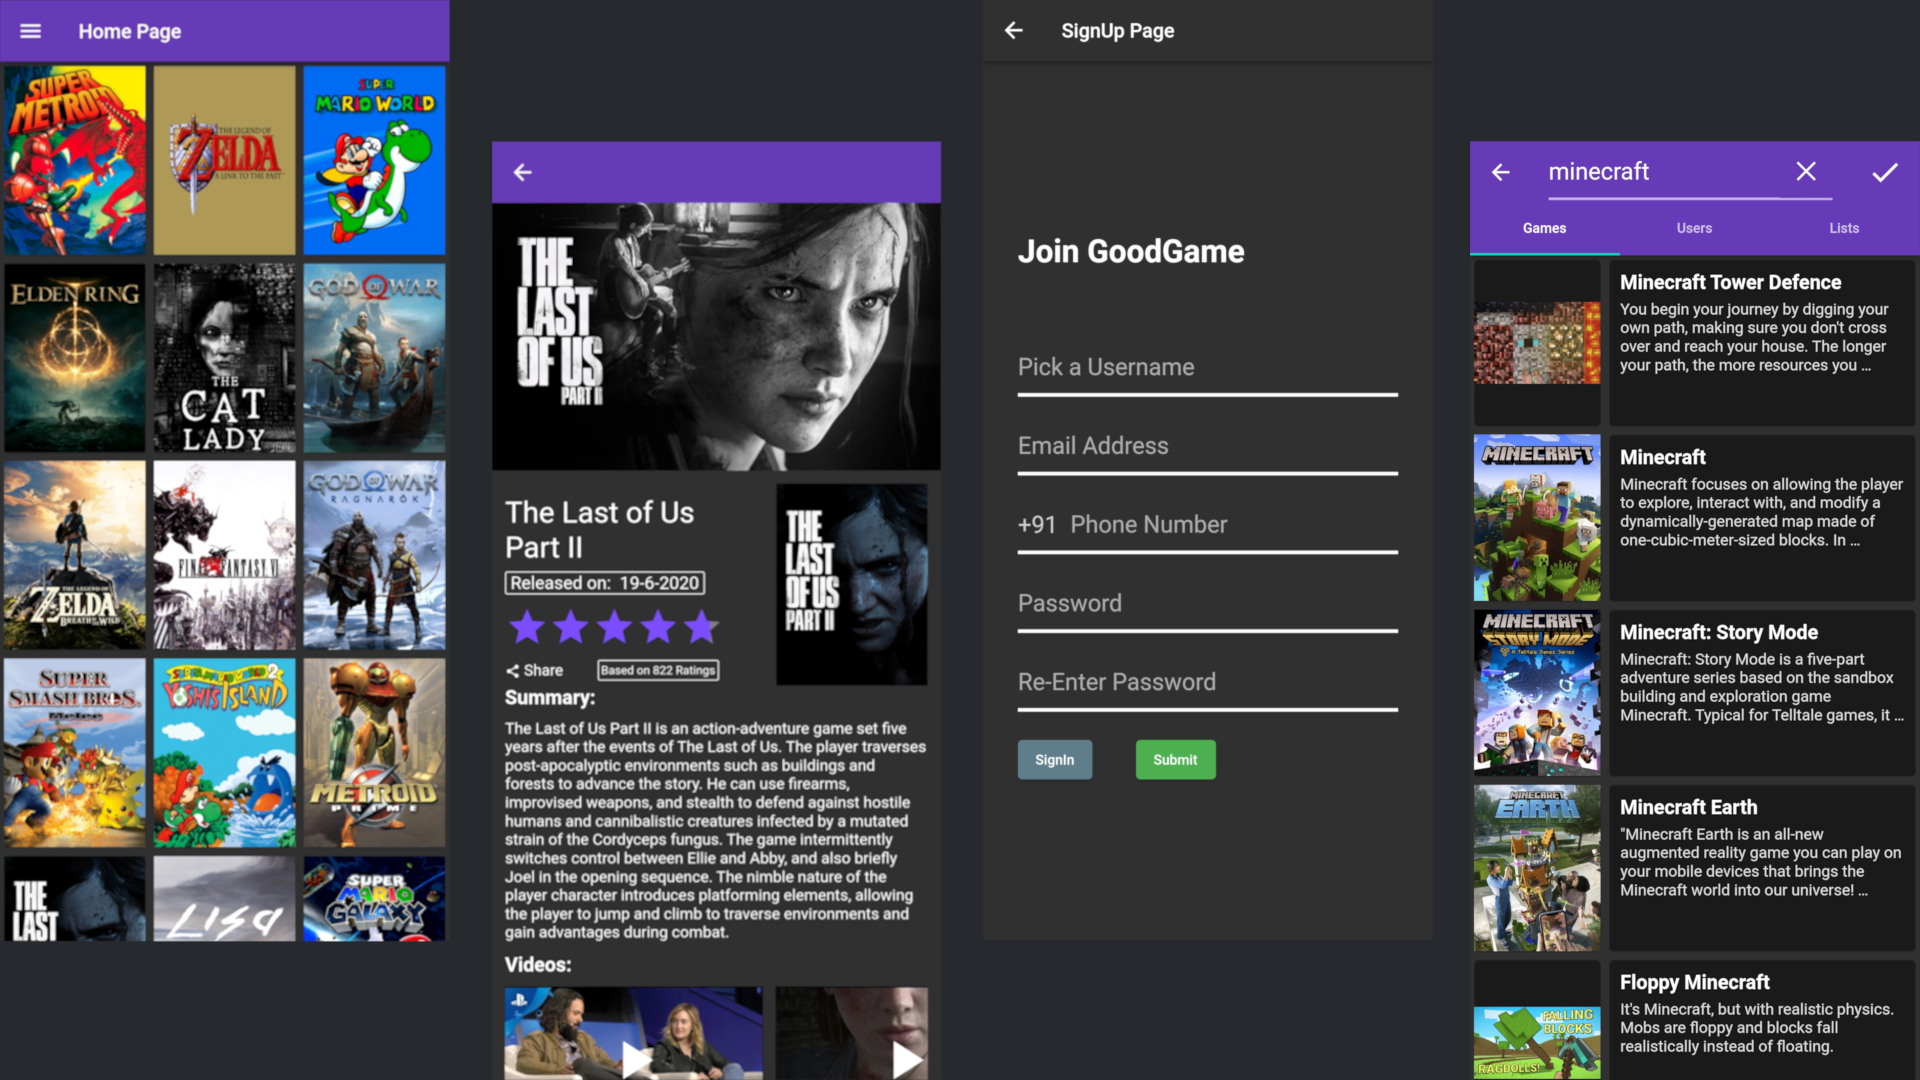Open the Final Fantasy VI cover
Image resolution: width=1920 pixels, height=1080 pixels.
click(x=225, y=555)
